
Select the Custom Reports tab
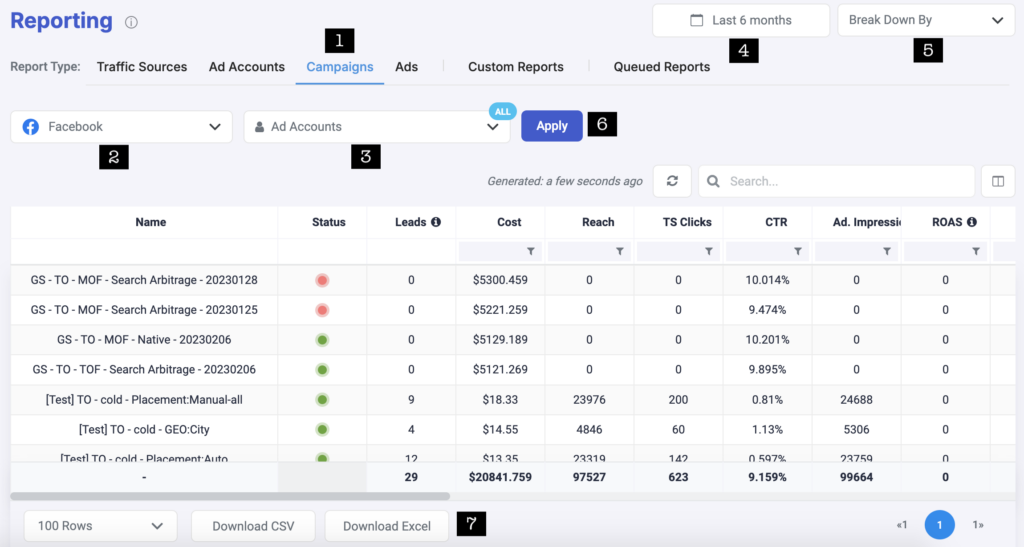point(515,67)
